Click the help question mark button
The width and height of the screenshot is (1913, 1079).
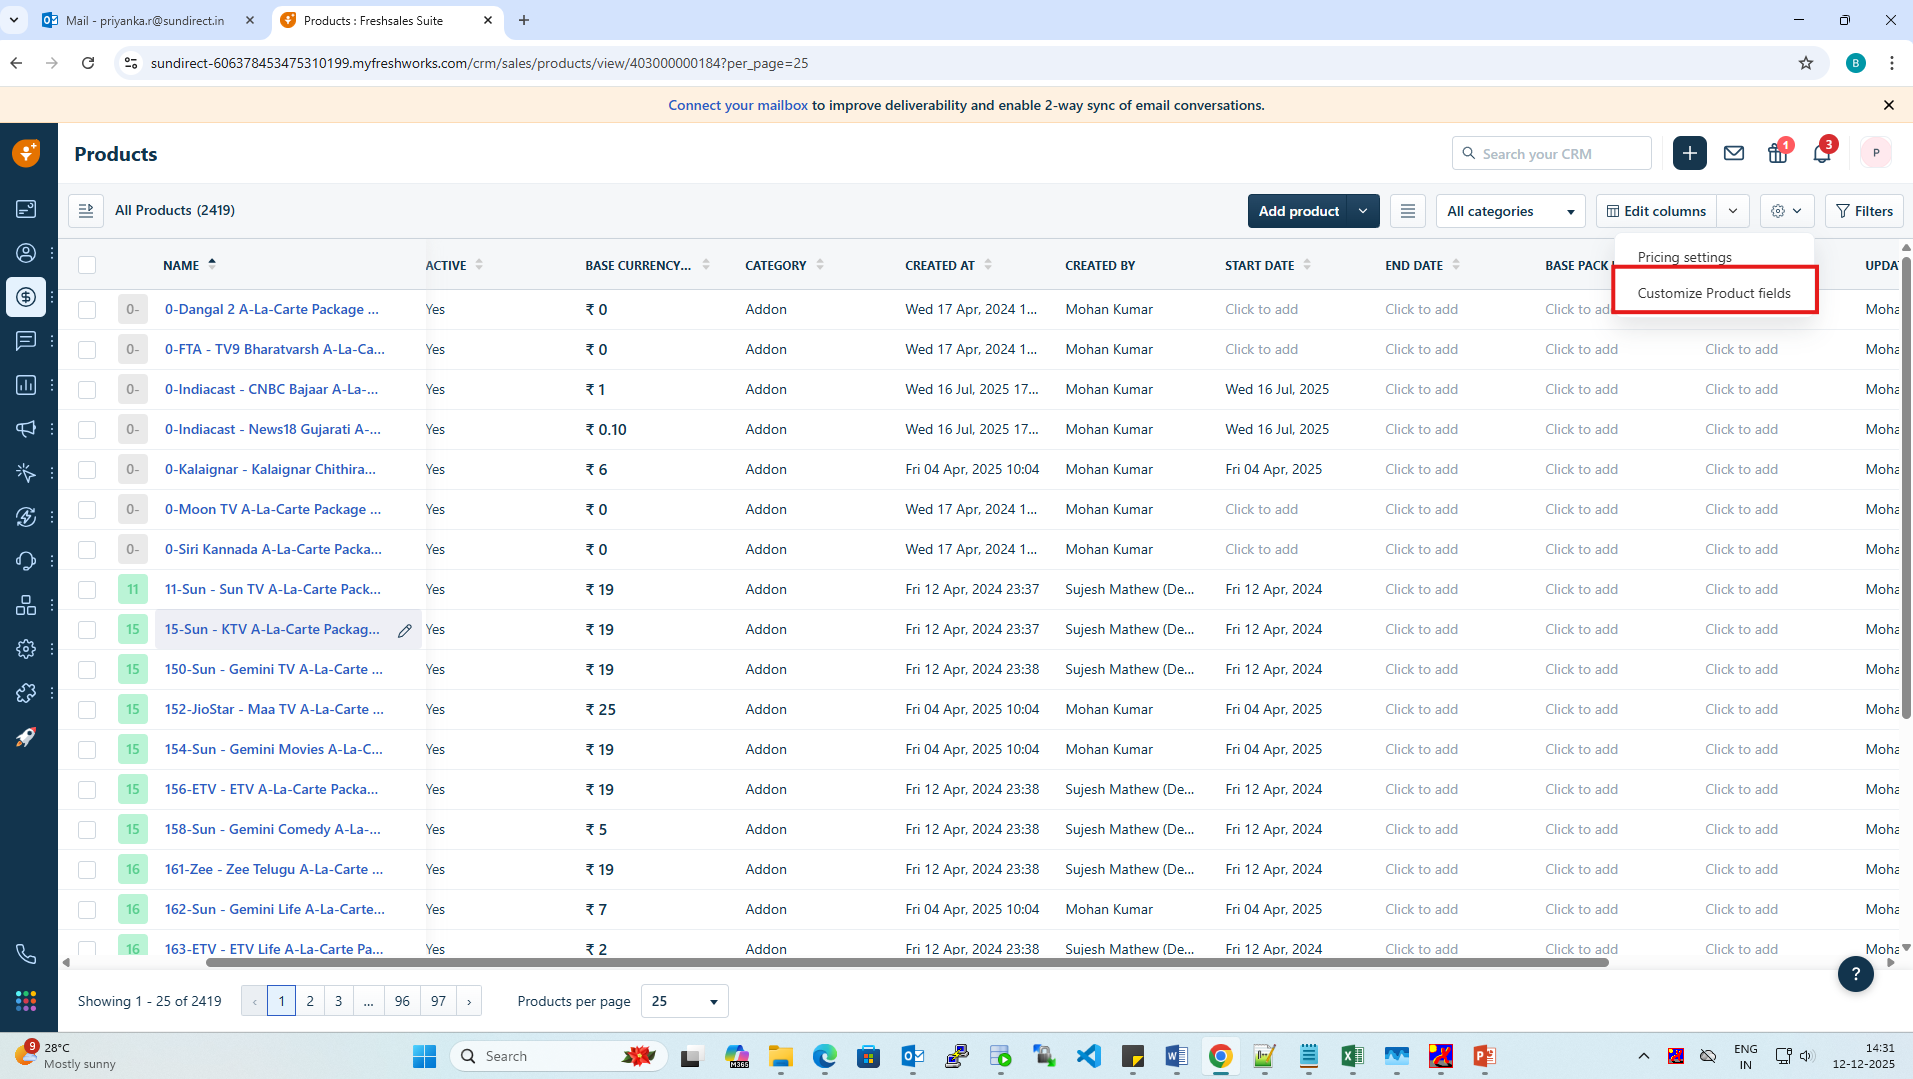[x=1855, y=973]
